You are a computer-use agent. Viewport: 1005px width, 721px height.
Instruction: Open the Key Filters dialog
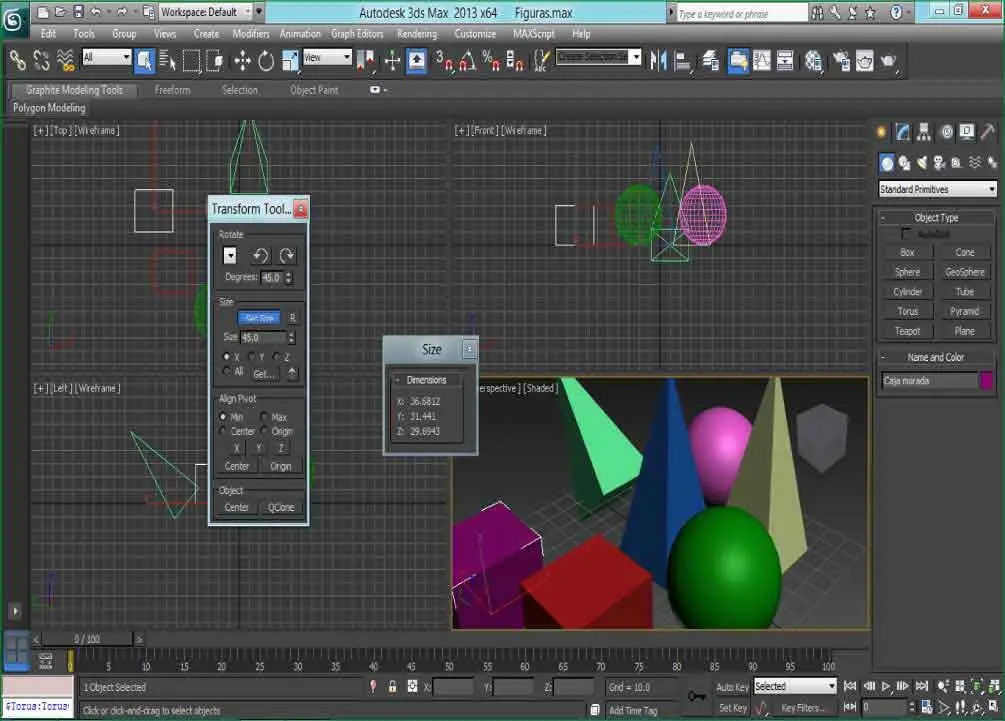coord(800,708)
